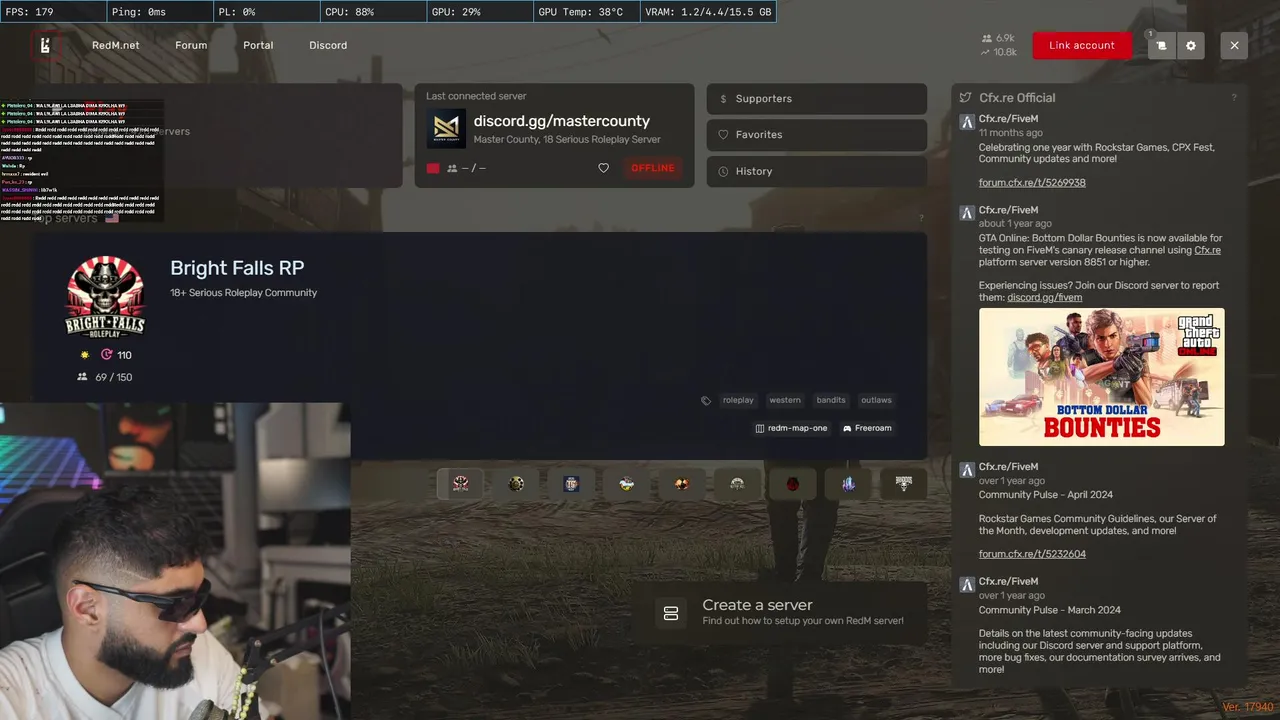
Task: Select the blue square badge server icon
Action: click(571, 484)
